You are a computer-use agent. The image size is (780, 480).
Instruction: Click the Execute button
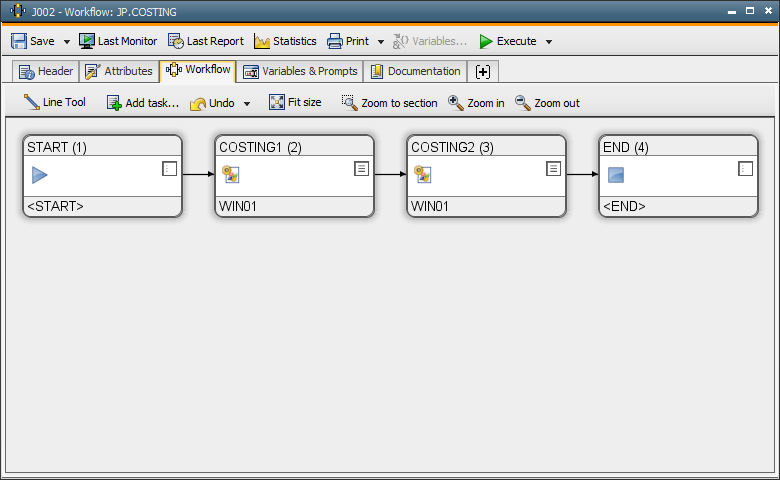point(507,41)
